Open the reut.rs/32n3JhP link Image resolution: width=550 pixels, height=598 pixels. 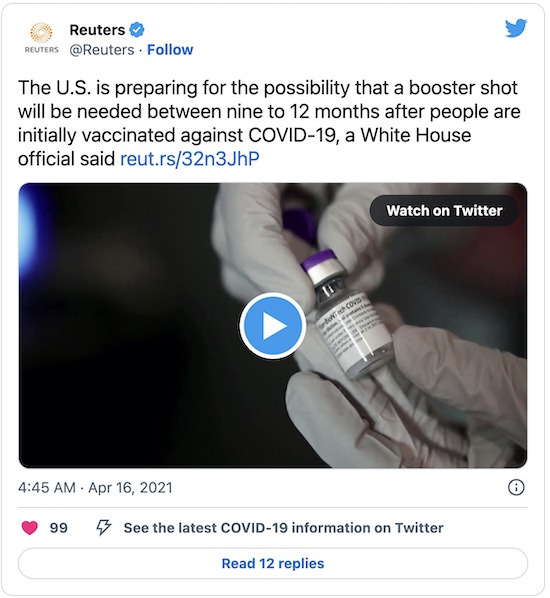[x=190, y=159]
